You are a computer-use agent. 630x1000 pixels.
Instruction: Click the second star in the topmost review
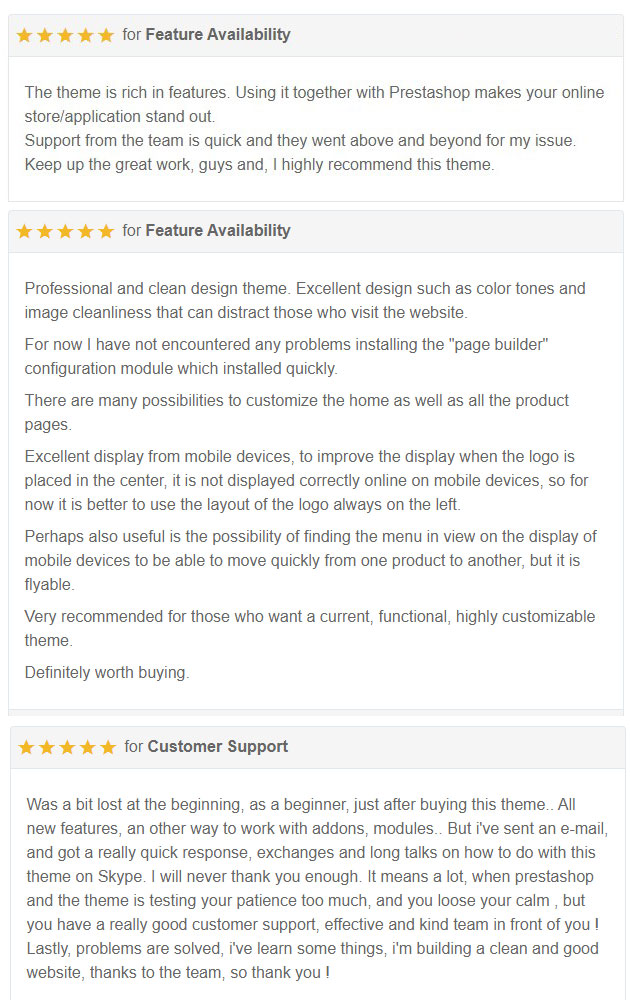coord(45,35)
